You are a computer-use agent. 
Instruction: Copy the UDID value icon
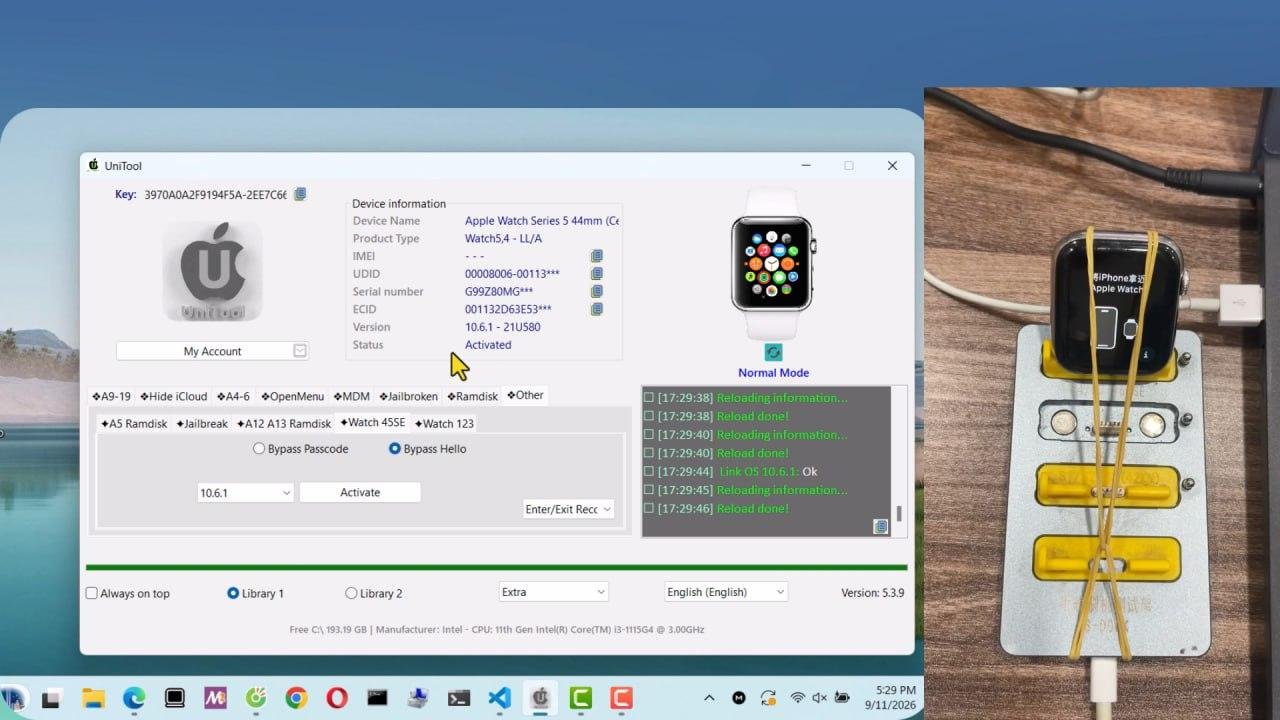point(597,274)
